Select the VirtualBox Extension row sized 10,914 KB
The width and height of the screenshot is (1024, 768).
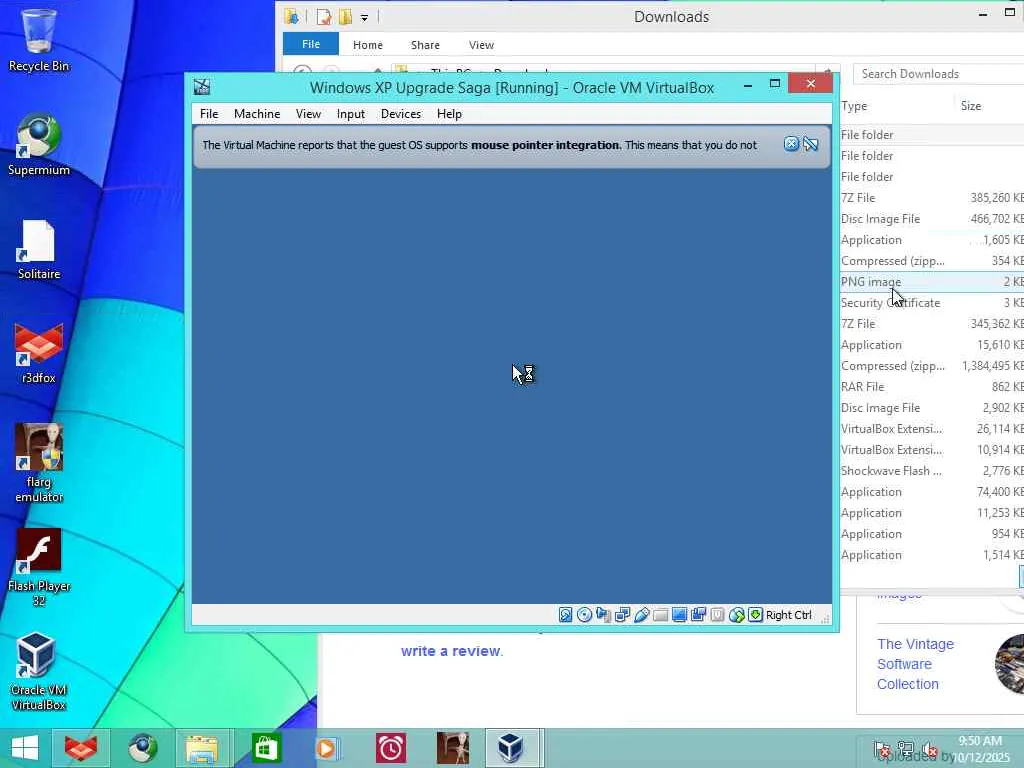click(932, 449)
